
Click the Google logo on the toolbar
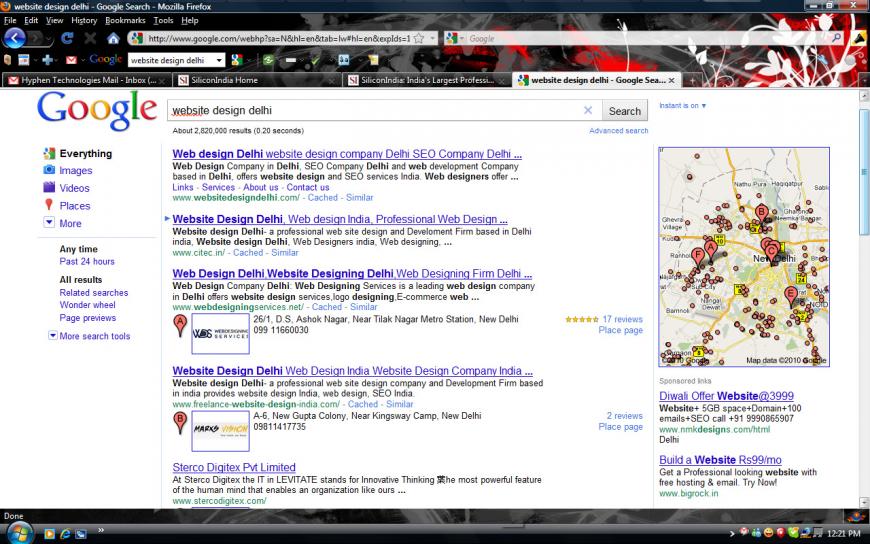(105, 59)
